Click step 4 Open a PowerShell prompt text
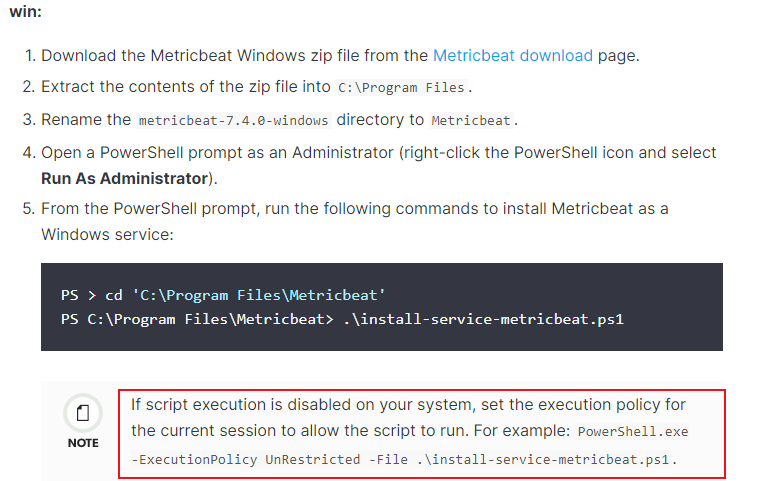 click(x=379, y=165)
